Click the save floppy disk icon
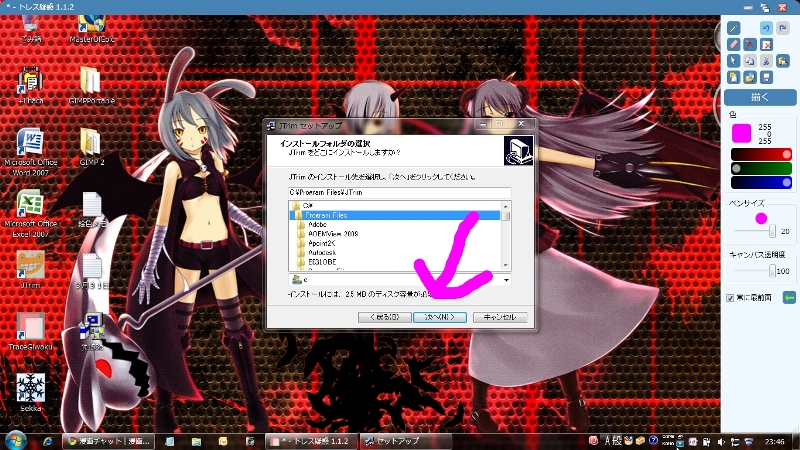The width and height of the screenshot is (800, 450). click(766, 77)
